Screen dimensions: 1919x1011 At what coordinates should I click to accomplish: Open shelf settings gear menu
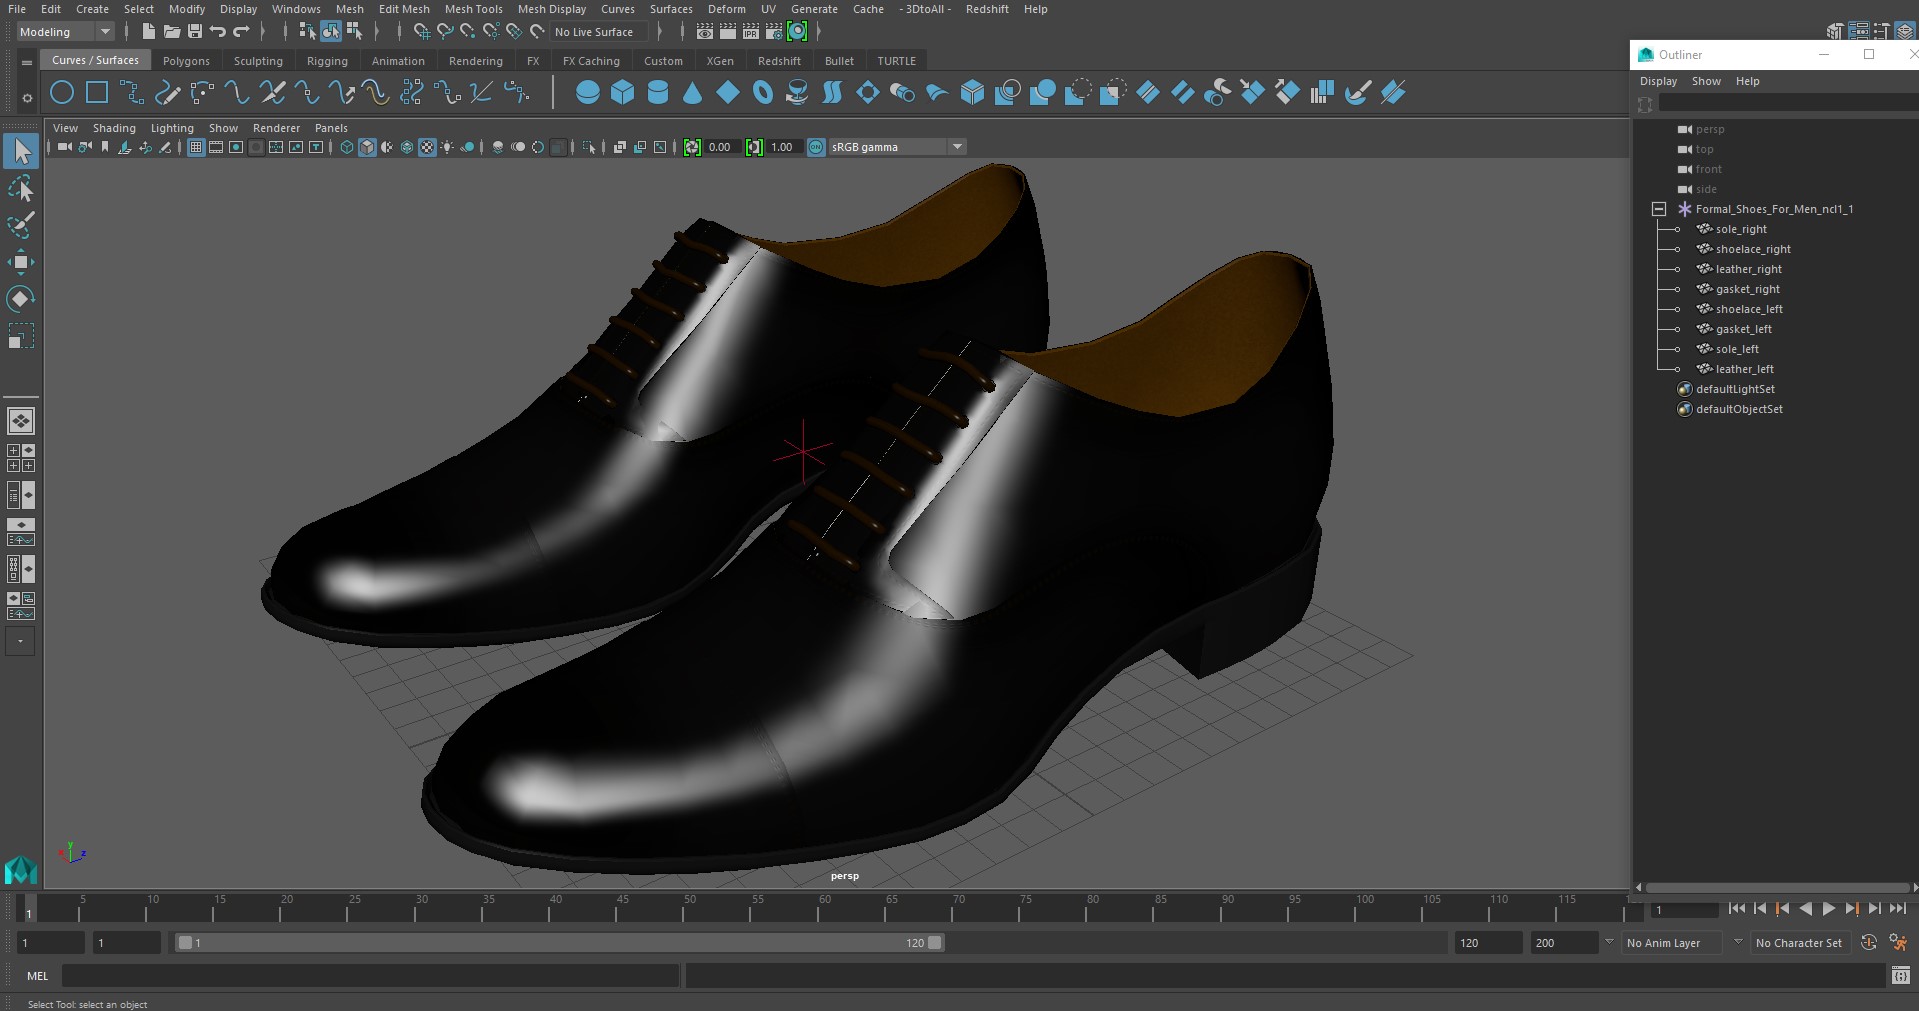tap(26, 97)
